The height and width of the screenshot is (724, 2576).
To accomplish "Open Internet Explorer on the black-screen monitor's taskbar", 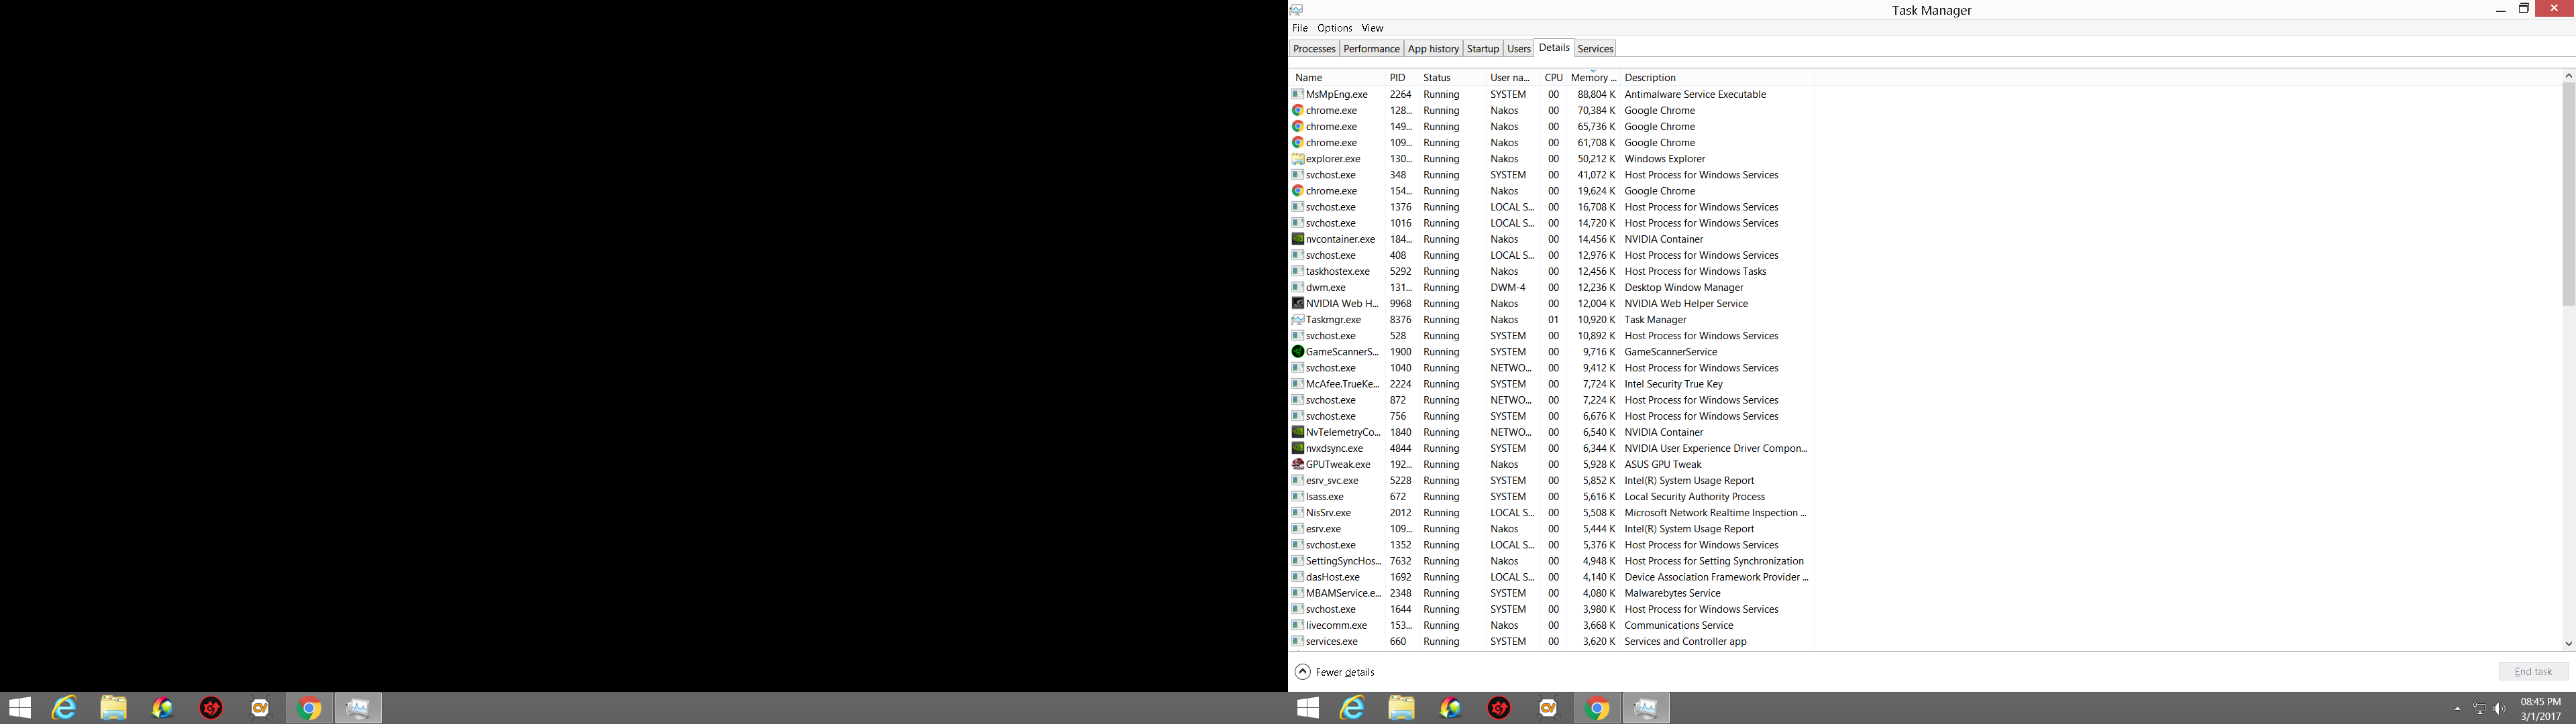I will 64,708.
